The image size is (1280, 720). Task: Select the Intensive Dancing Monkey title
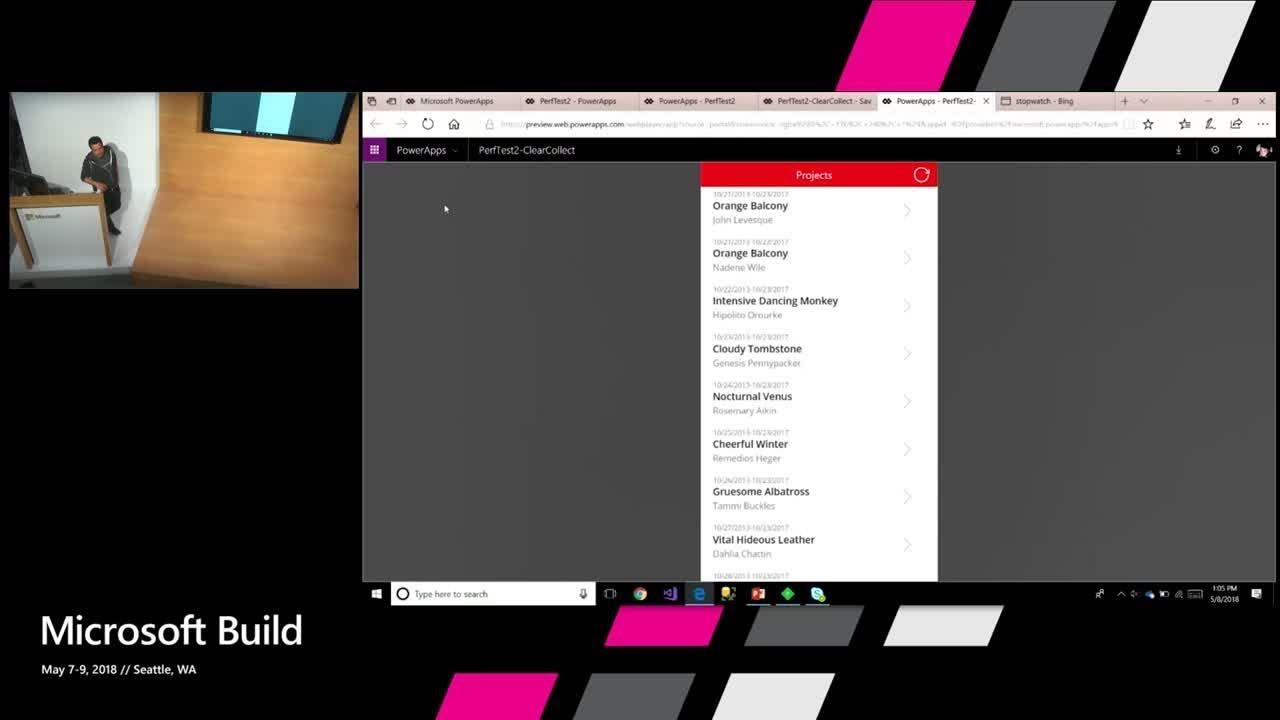pyautogui.click(x=775, y=301)
